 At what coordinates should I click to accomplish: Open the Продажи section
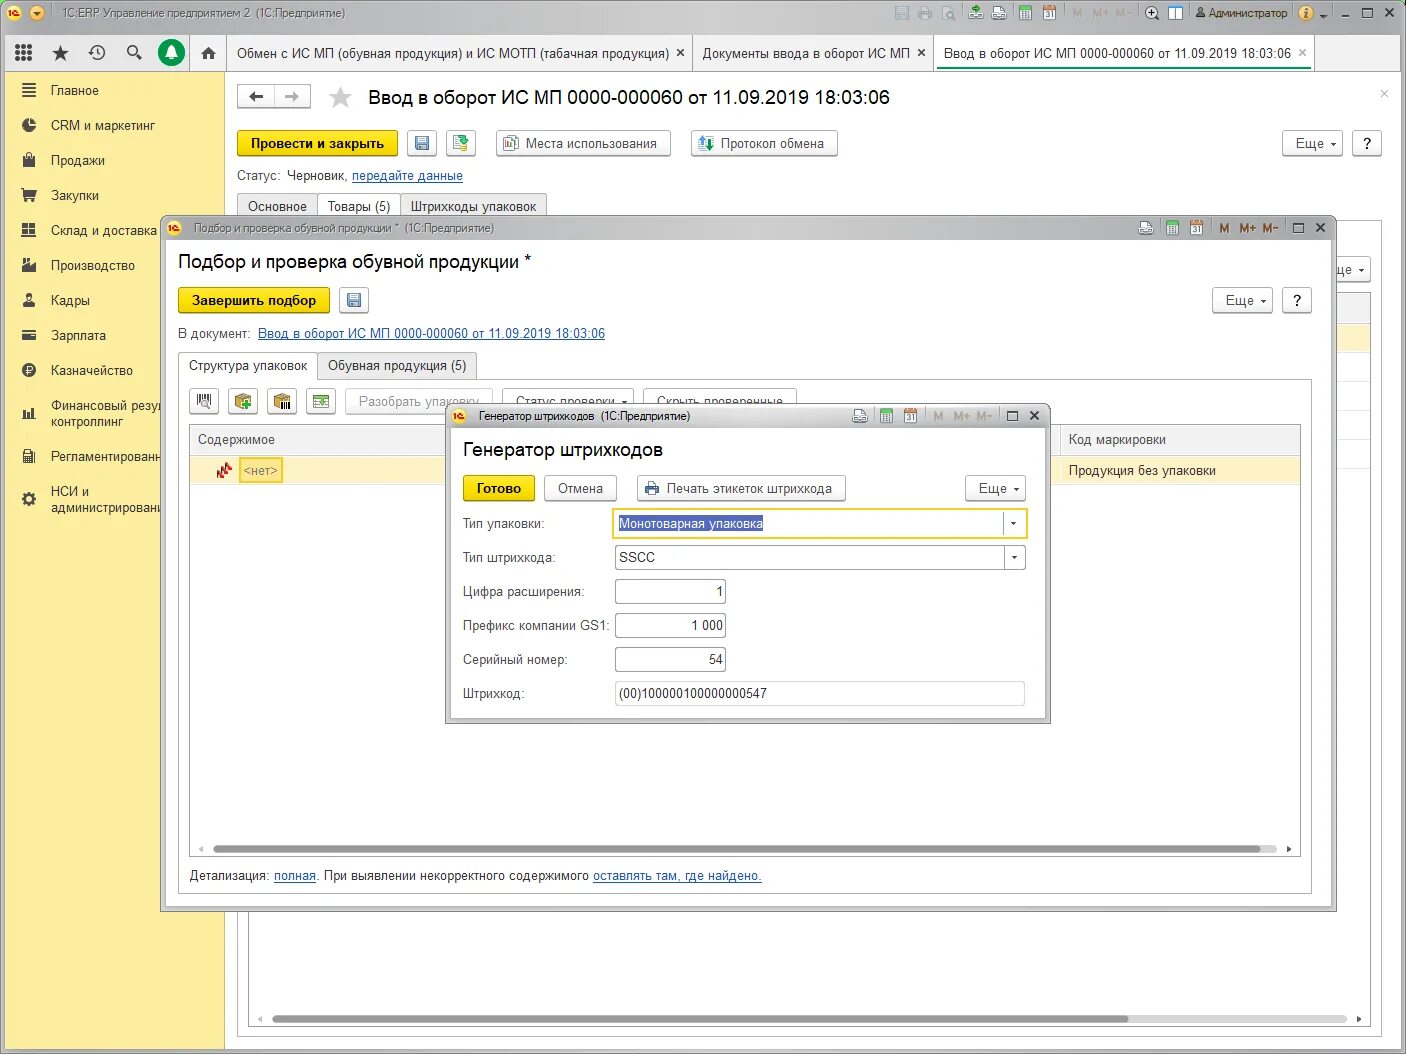tap(78, 160)
